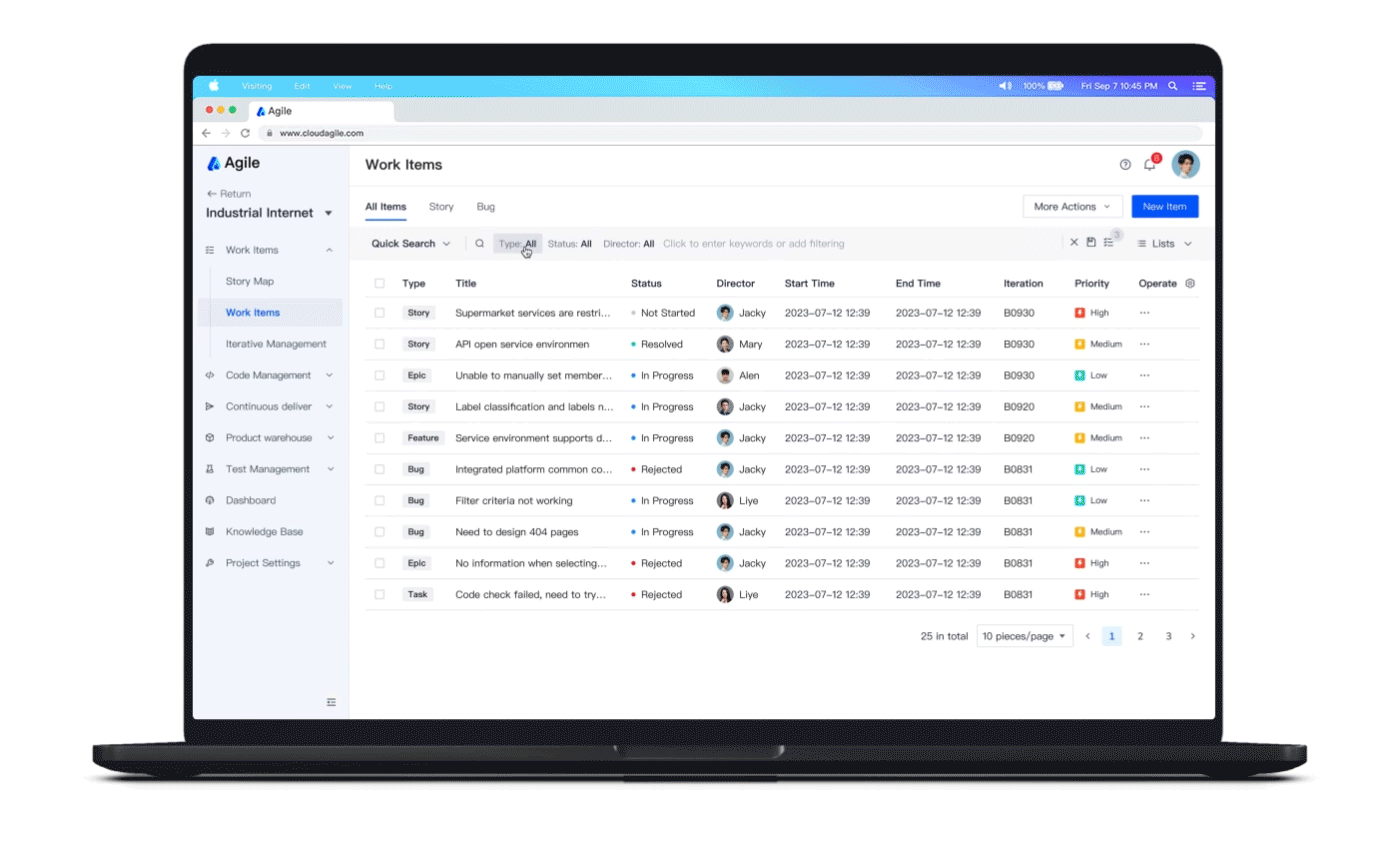Select the All Items tab
The image size is (1400, 868).
(385, 207)
